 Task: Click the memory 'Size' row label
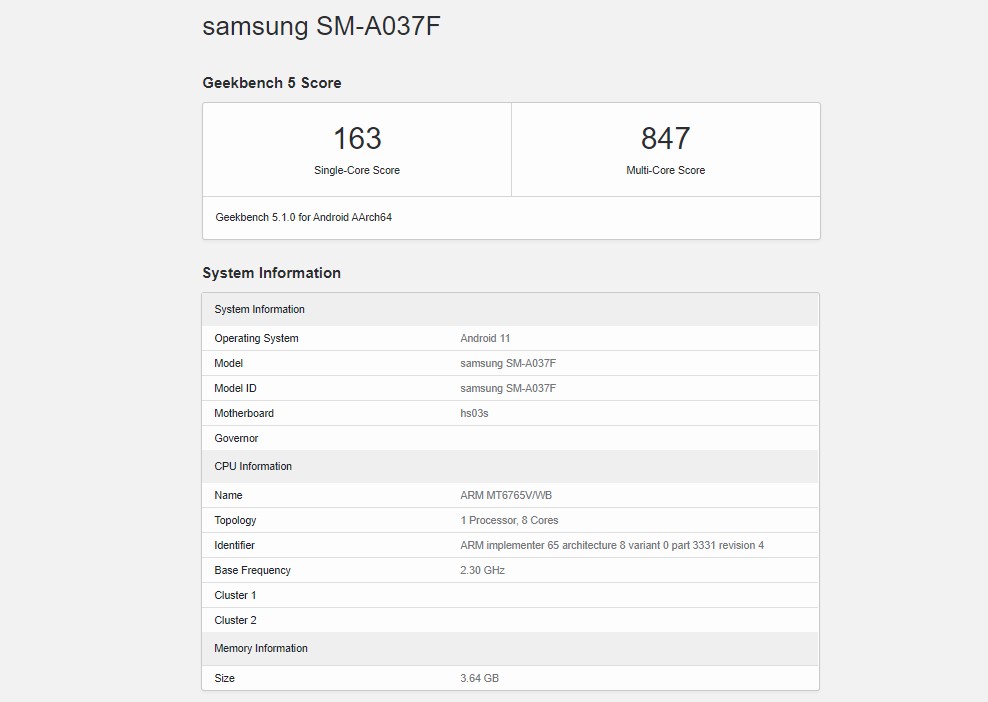224,678
